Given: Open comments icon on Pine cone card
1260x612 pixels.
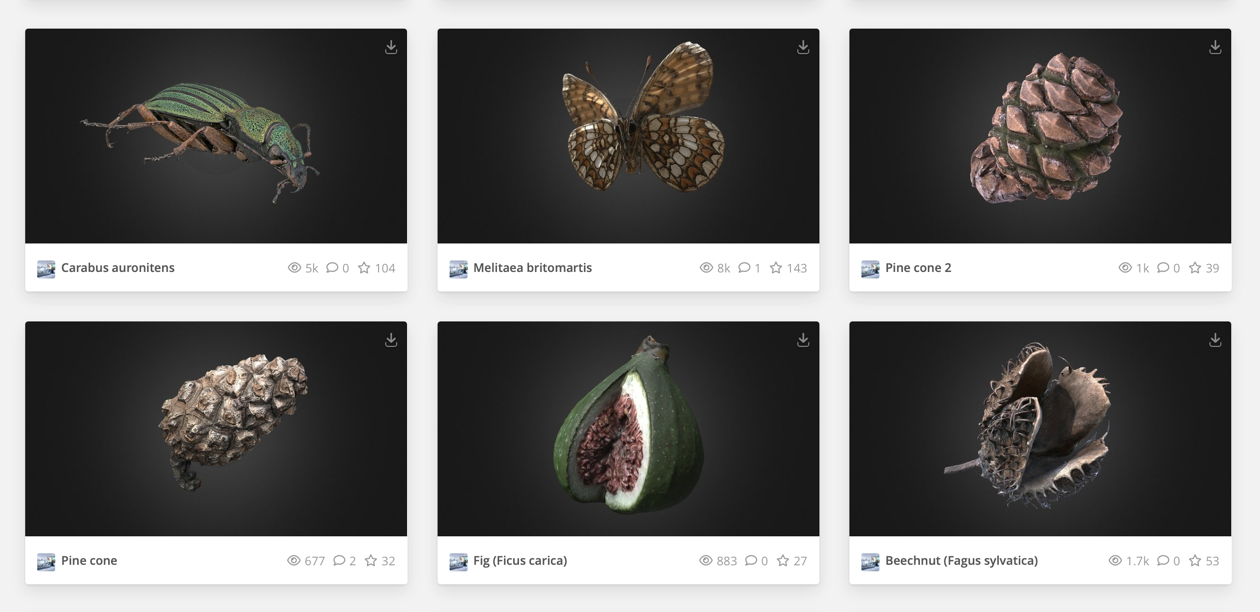Looking at the screenshot, I should (339, 561).
